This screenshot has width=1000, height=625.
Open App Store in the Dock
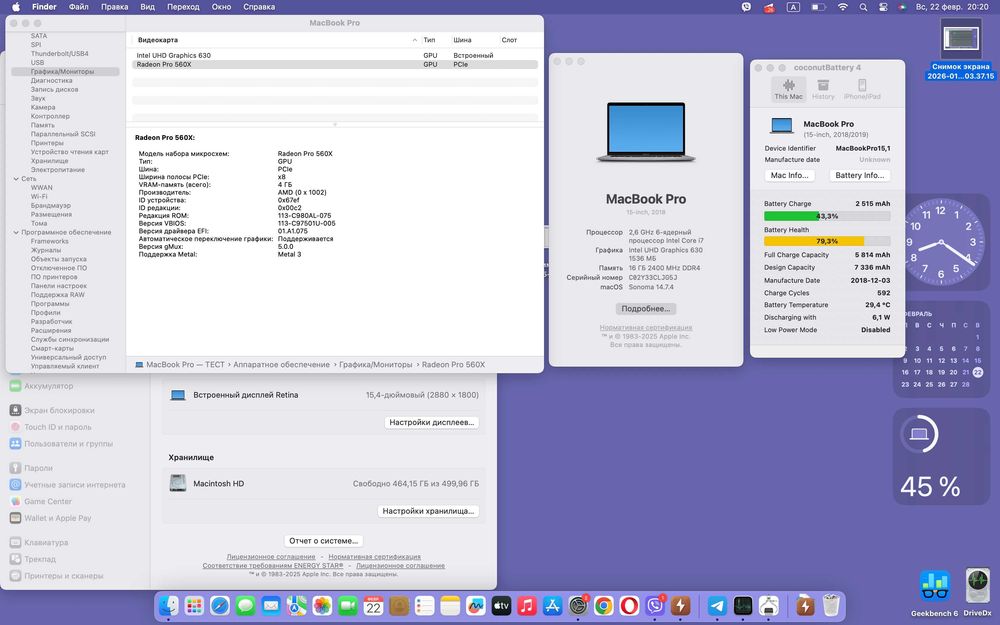552,605
